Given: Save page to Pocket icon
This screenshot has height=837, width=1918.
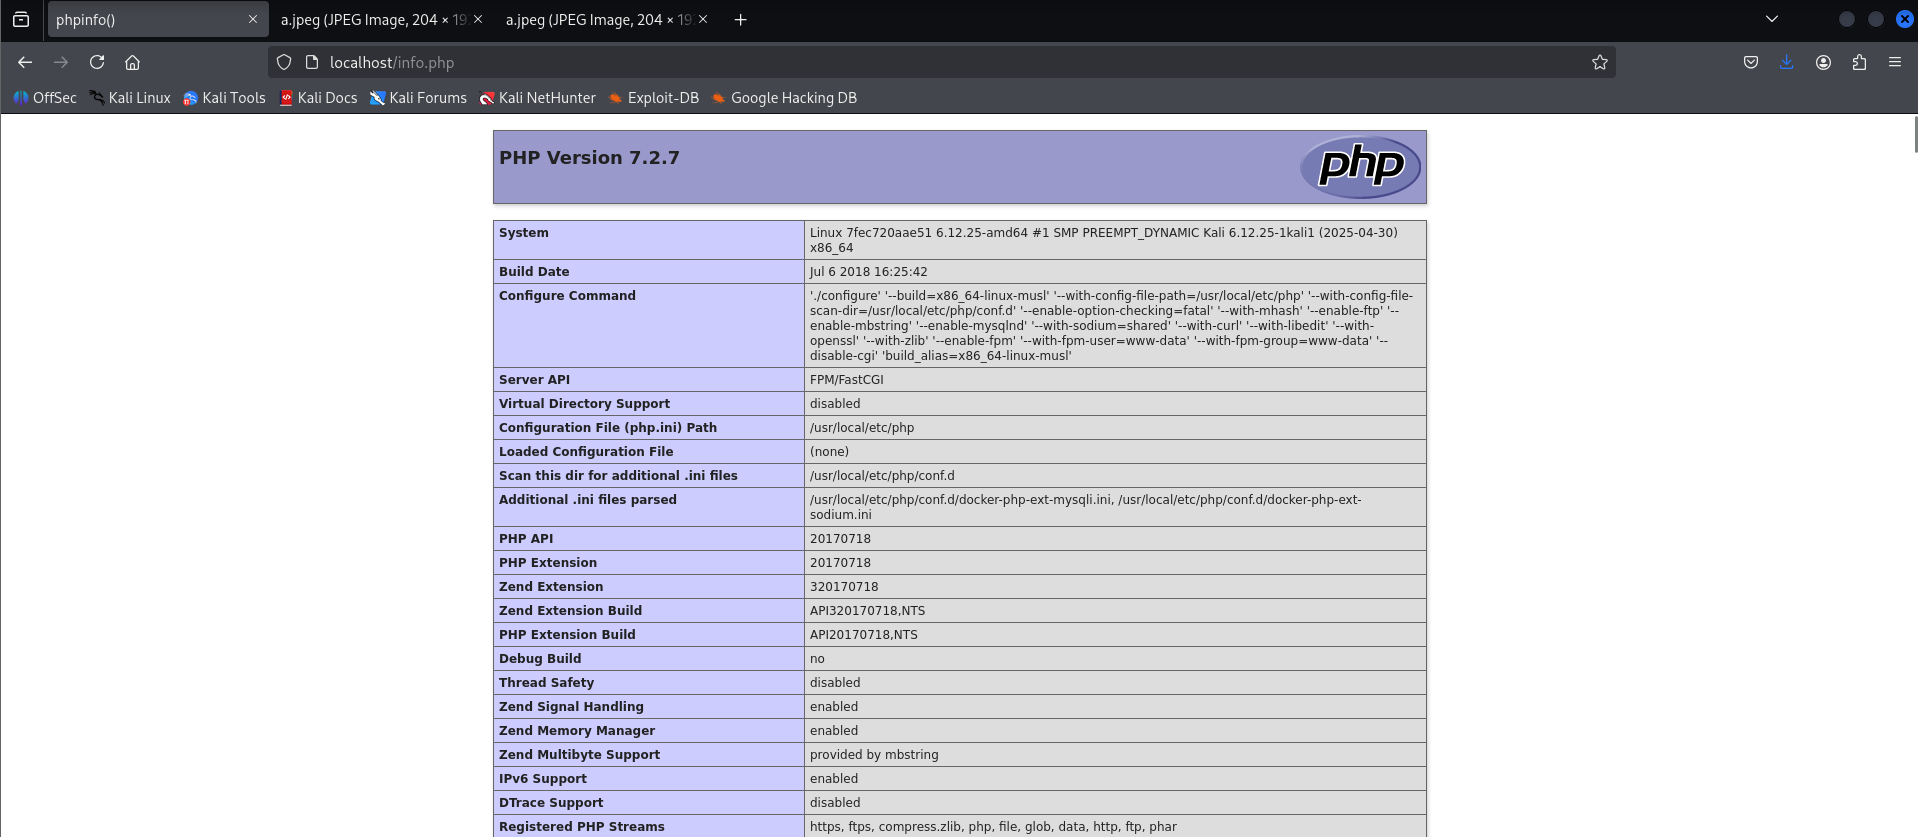Looking at the screenshot, I should [x=1750, y=62].
